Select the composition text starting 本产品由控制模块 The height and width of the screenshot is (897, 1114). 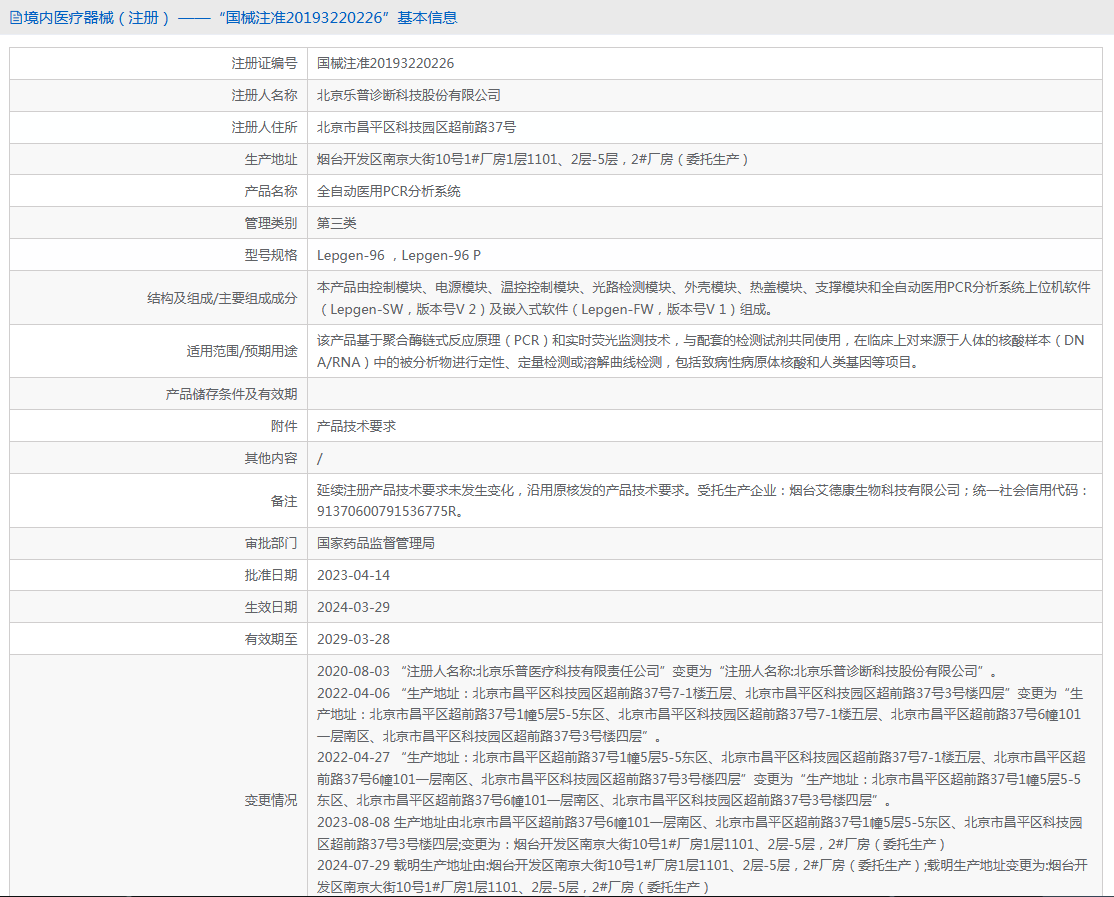tap(703, 298)
